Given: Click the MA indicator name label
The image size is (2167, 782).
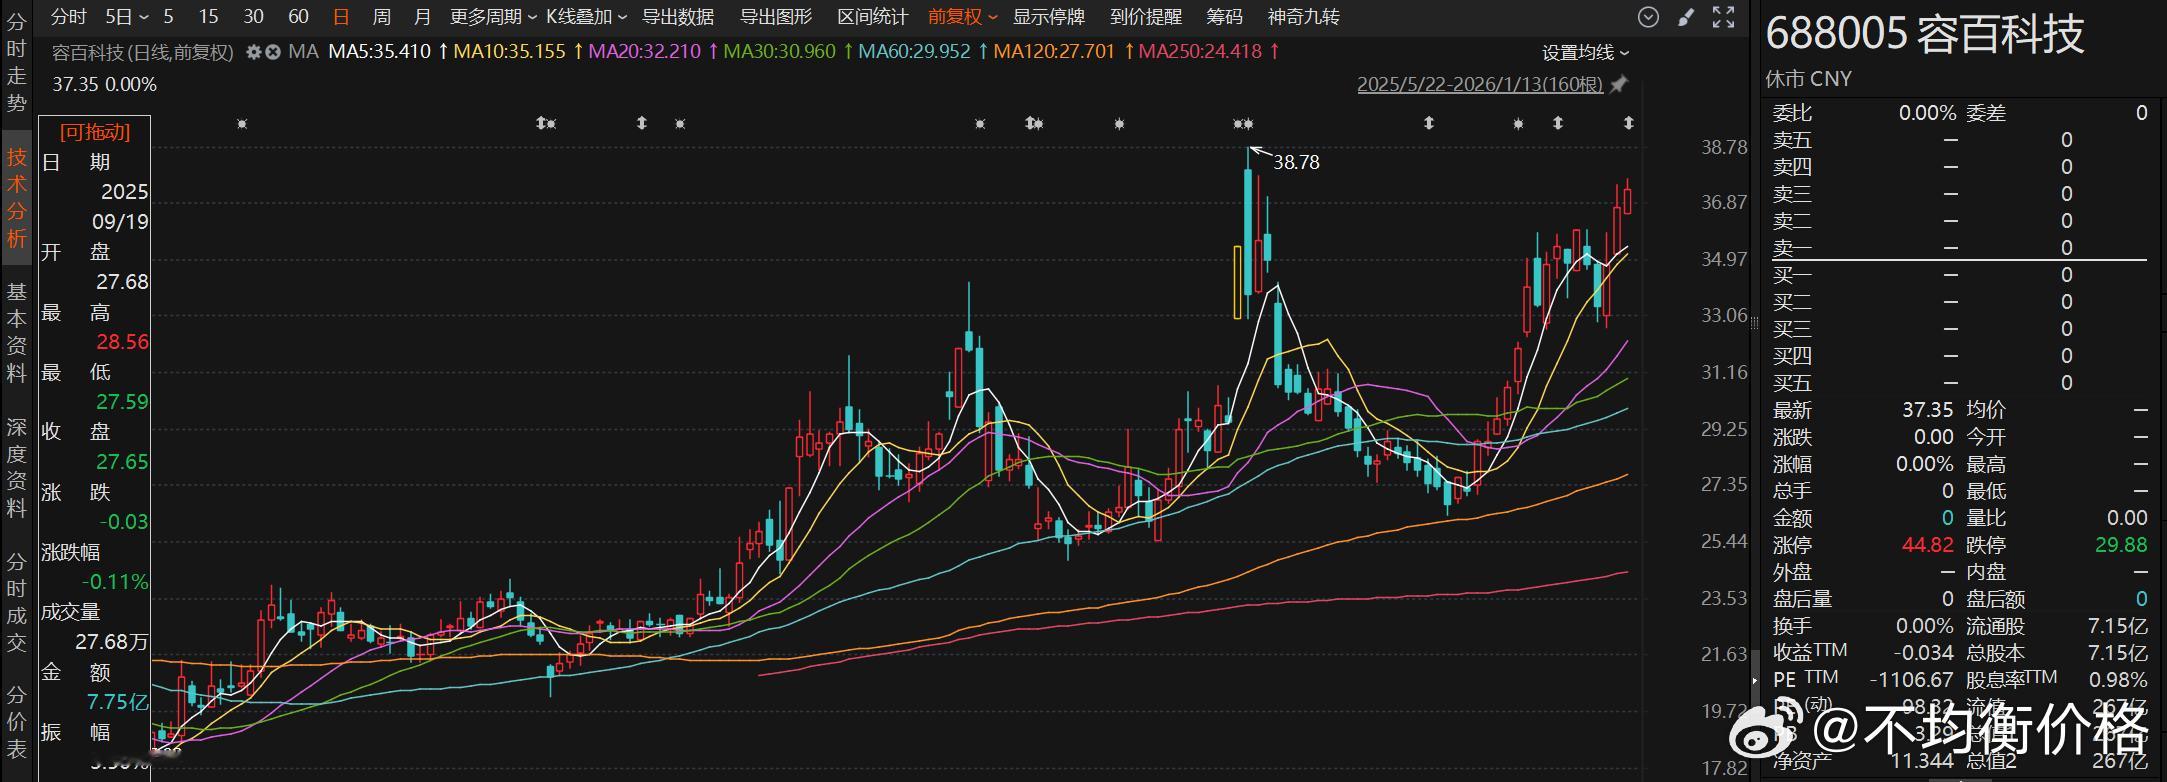Looking at the screenshot, I should click(x=303, y=52).
